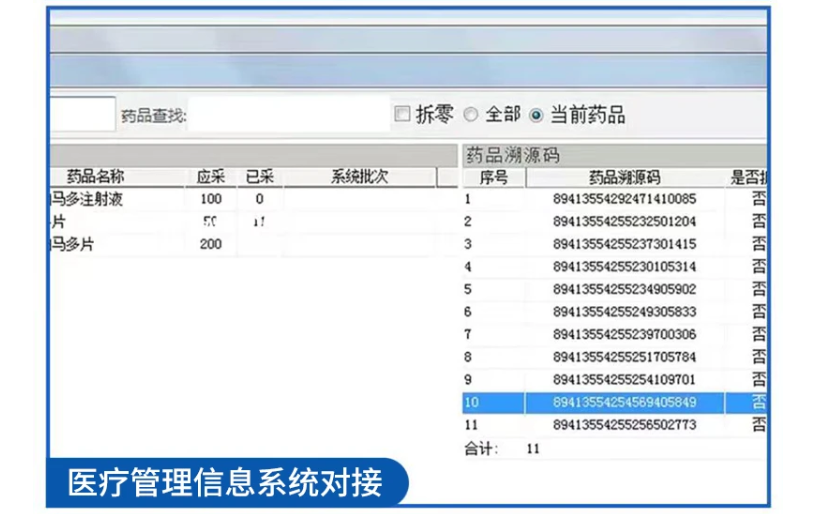Click trace code row number 5
Viewport: 820px width, 514px height.
point(468,289)
